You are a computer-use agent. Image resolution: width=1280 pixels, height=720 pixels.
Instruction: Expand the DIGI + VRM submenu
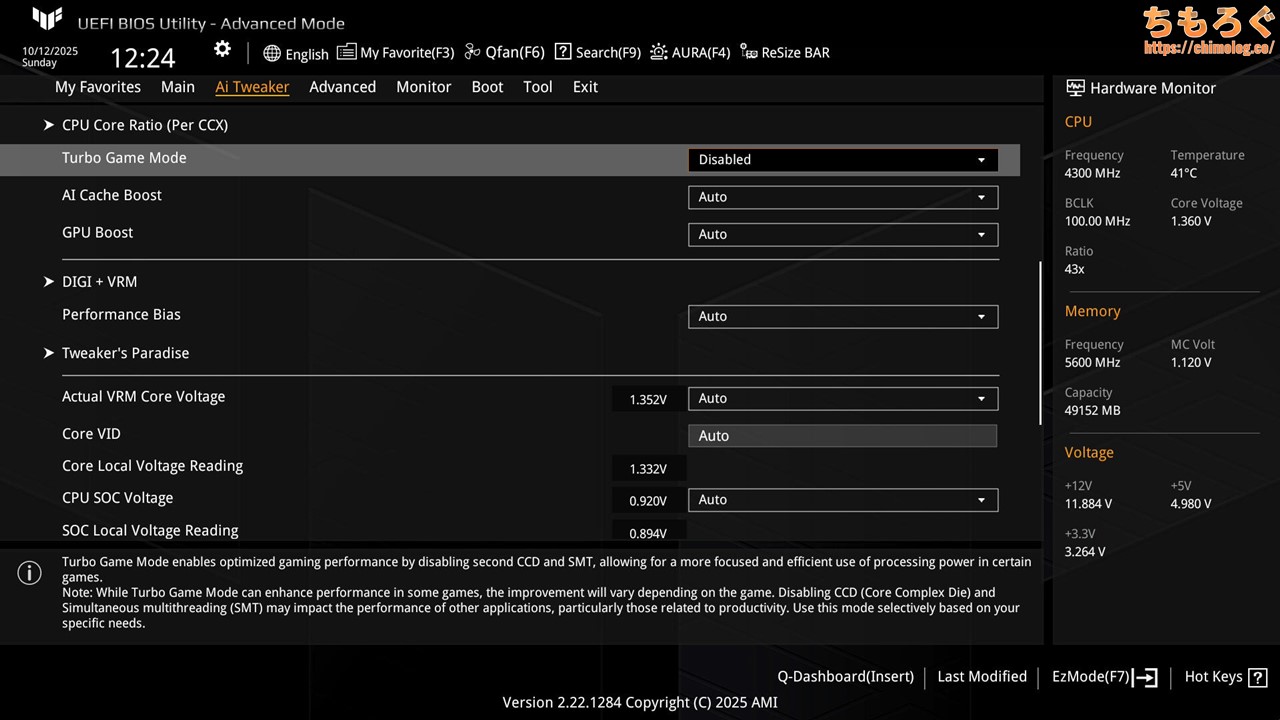click(99, 282)
